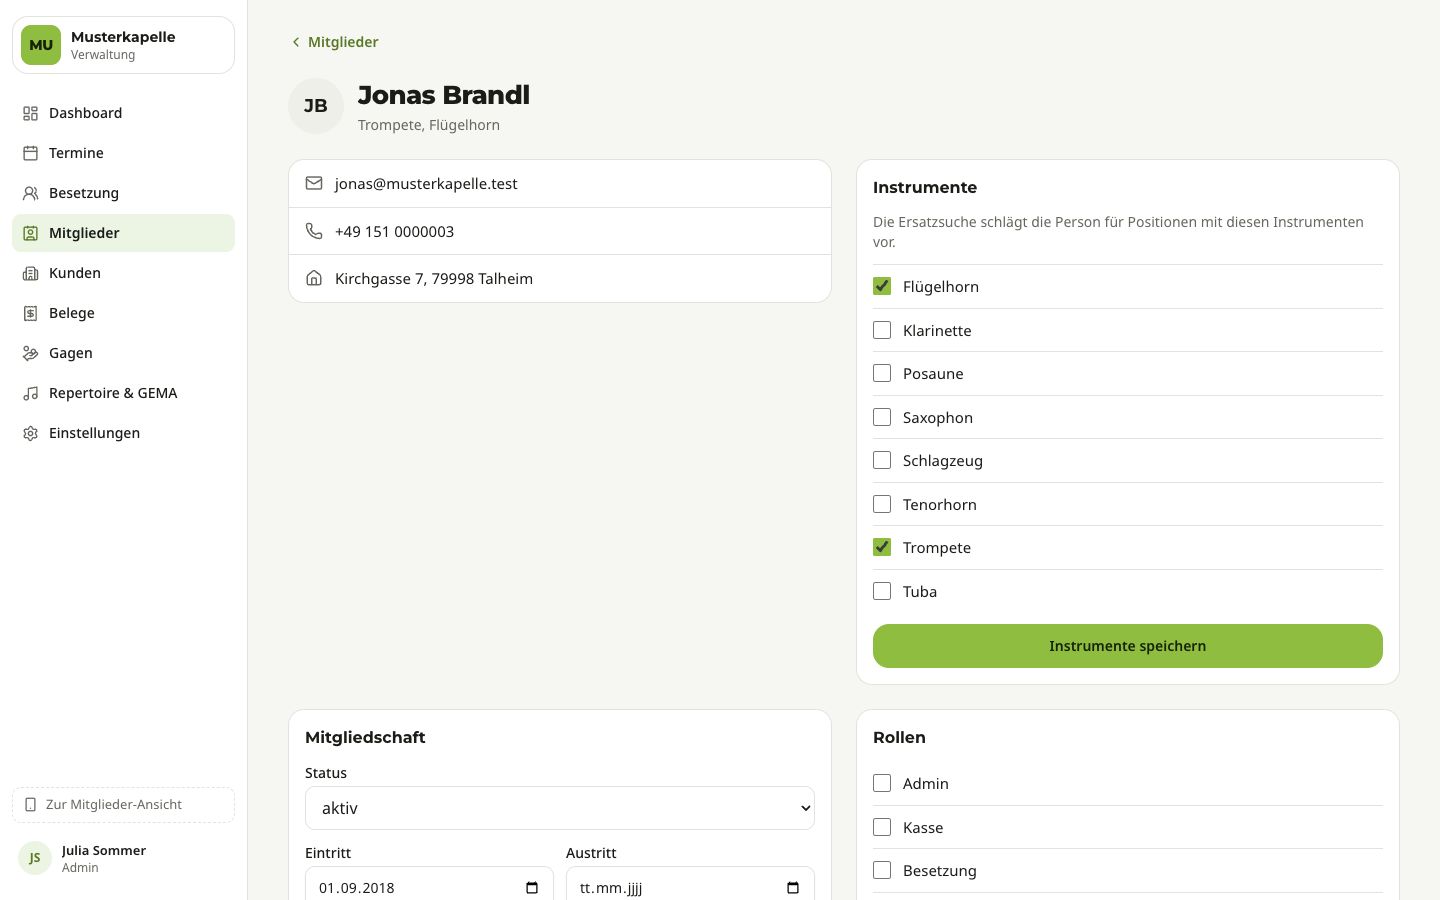
Task: Click the JS user avatar
Action: click(x=35, y=858)
